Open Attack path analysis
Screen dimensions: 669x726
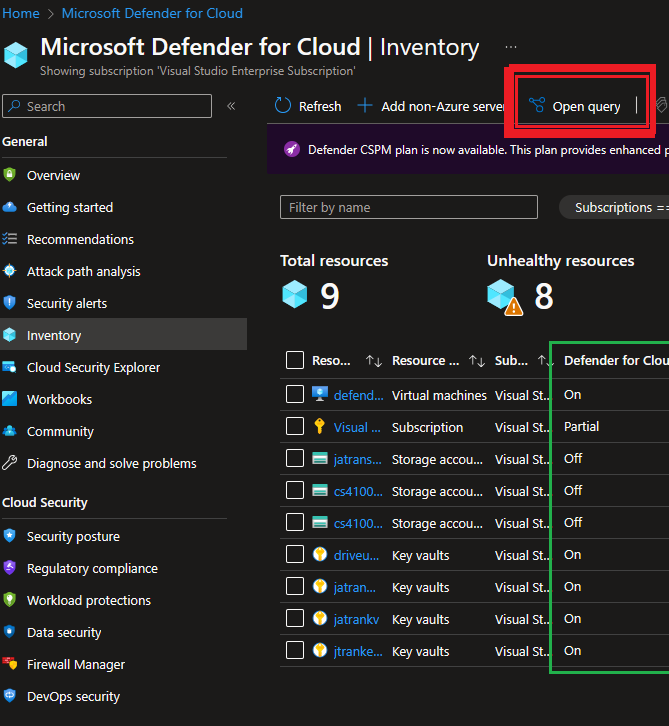click(x=83, y=271)
